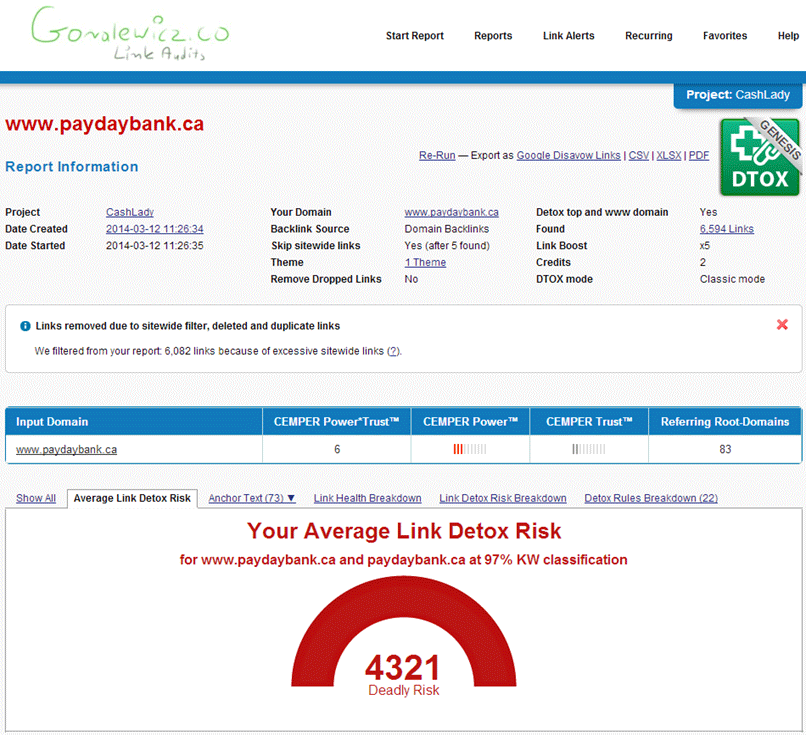806x735 pixels.
Task: Select the Average Link Detox Risk tab
Action: 132,498
